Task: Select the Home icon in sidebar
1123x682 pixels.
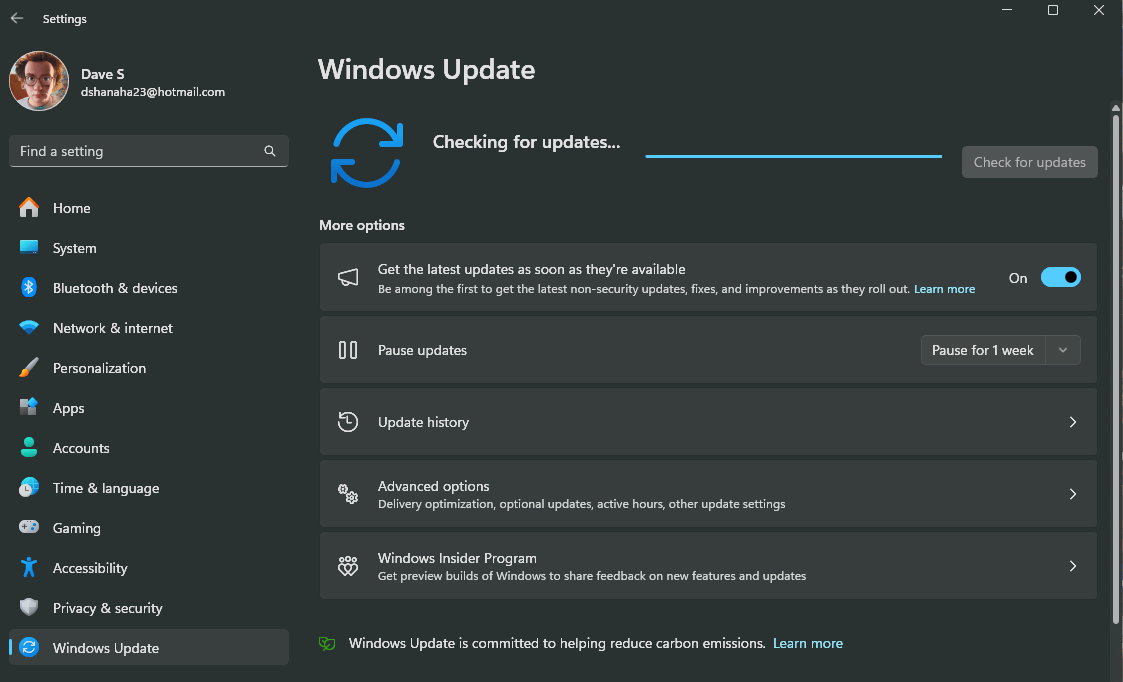Action: 28,207
